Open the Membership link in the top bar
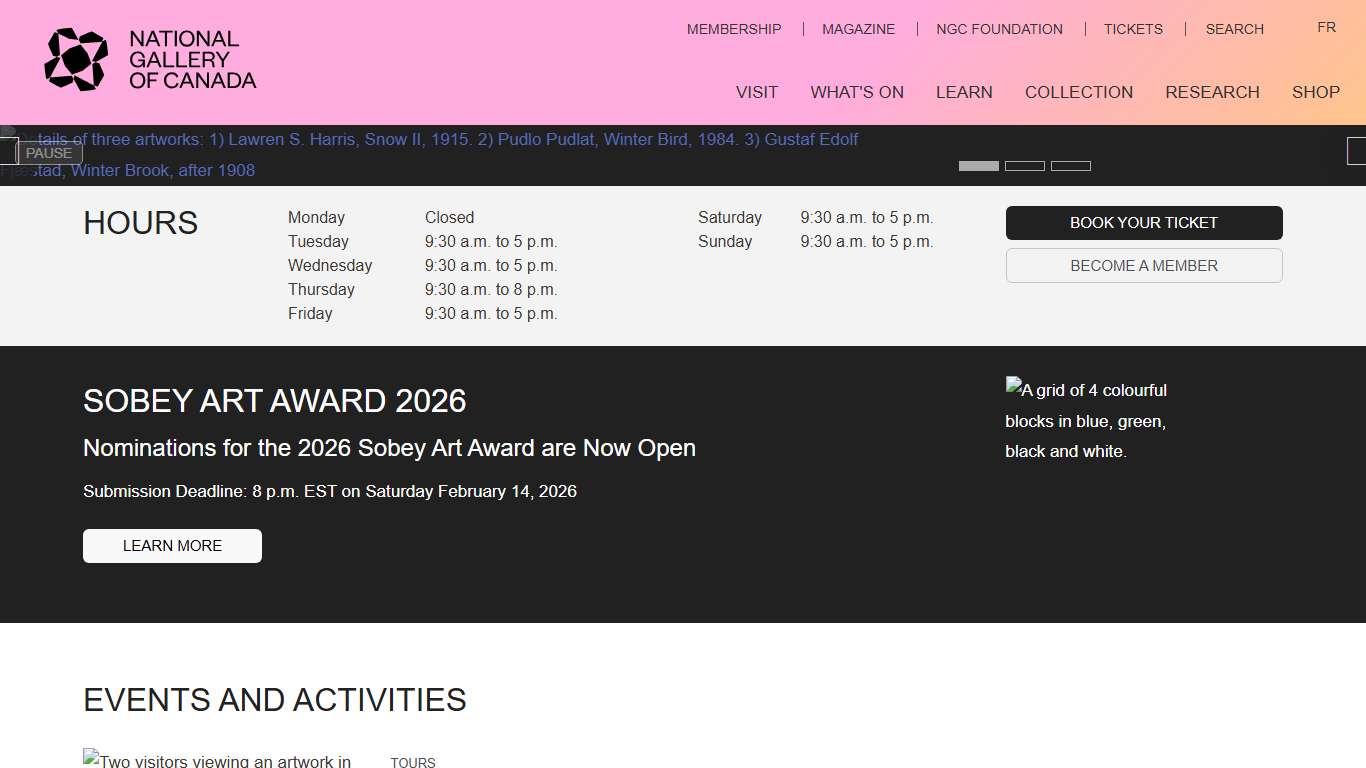Viewport: 1366px width, 768px height. [733, 29]
